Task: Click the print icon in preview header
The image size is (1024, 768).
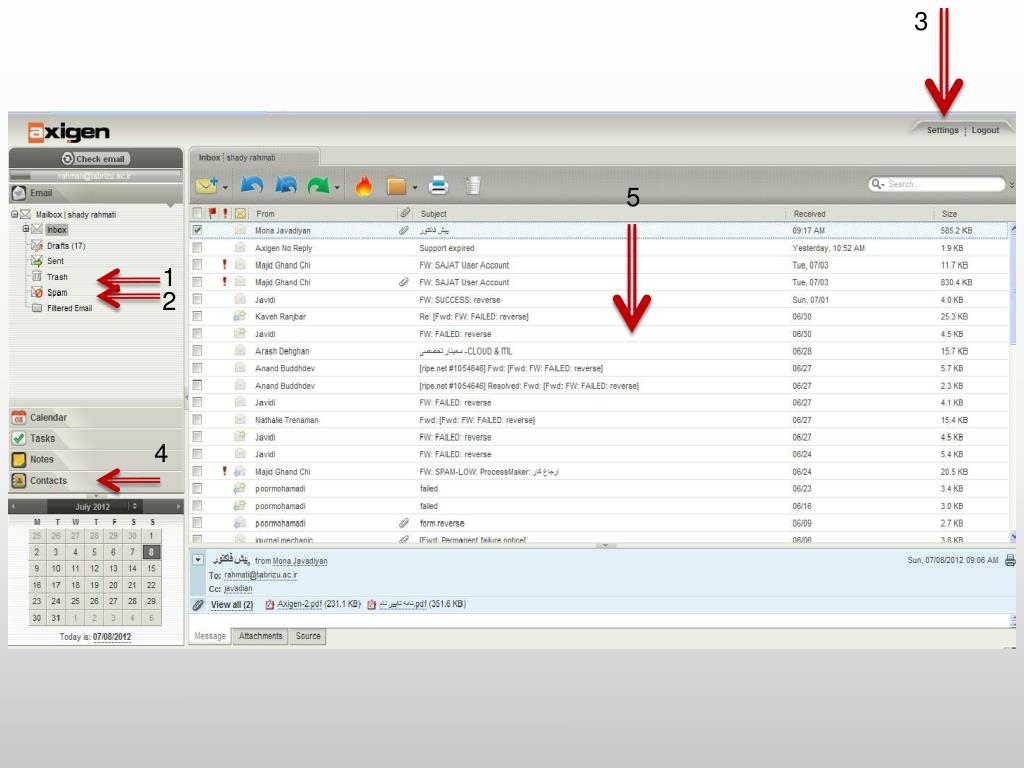Action: point(1010,560)
